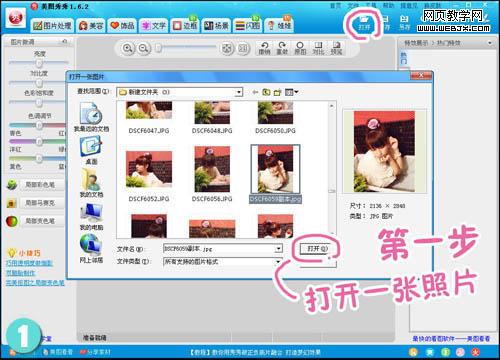Click the create new folder icon
The width and height of the screenshot is (500, 360).
[277, 92]
